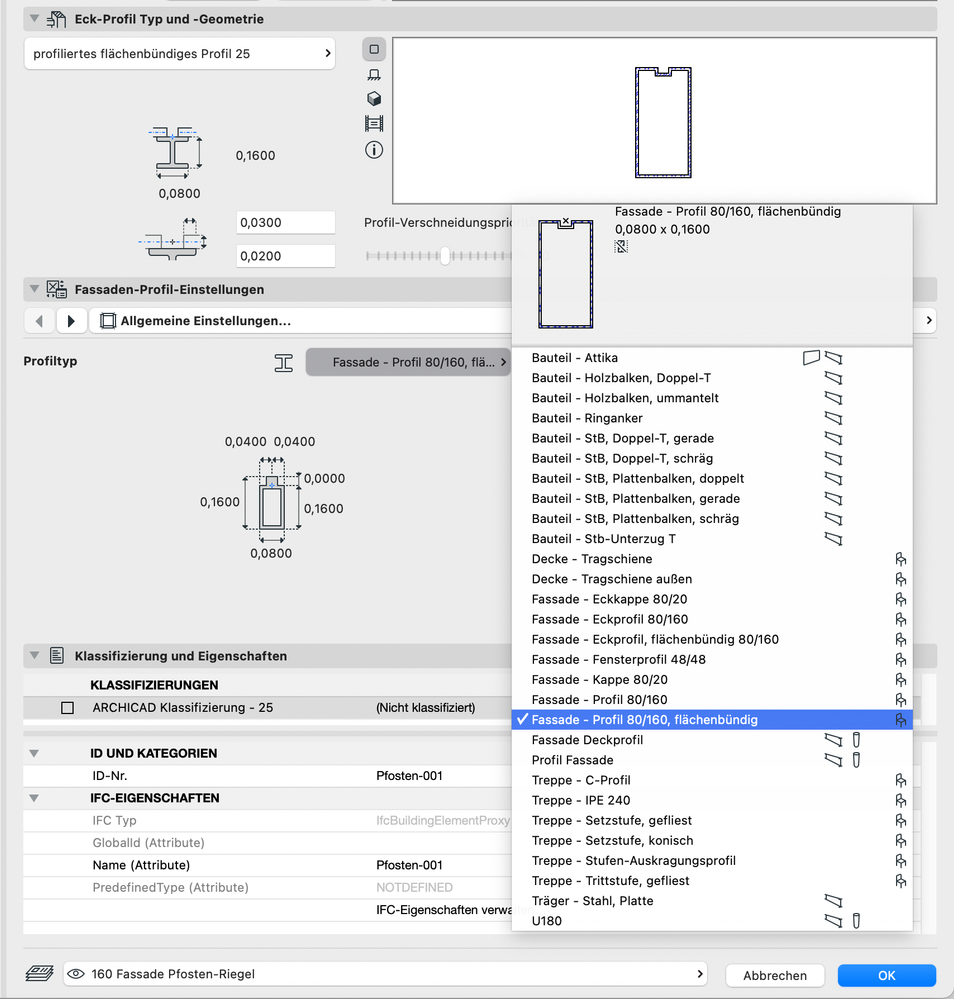Viewport: 954px width, 999px height.
Task: Choose the checked Fassade - Profil 80/160, flächenbündig entry
Action: click(712, 720)
